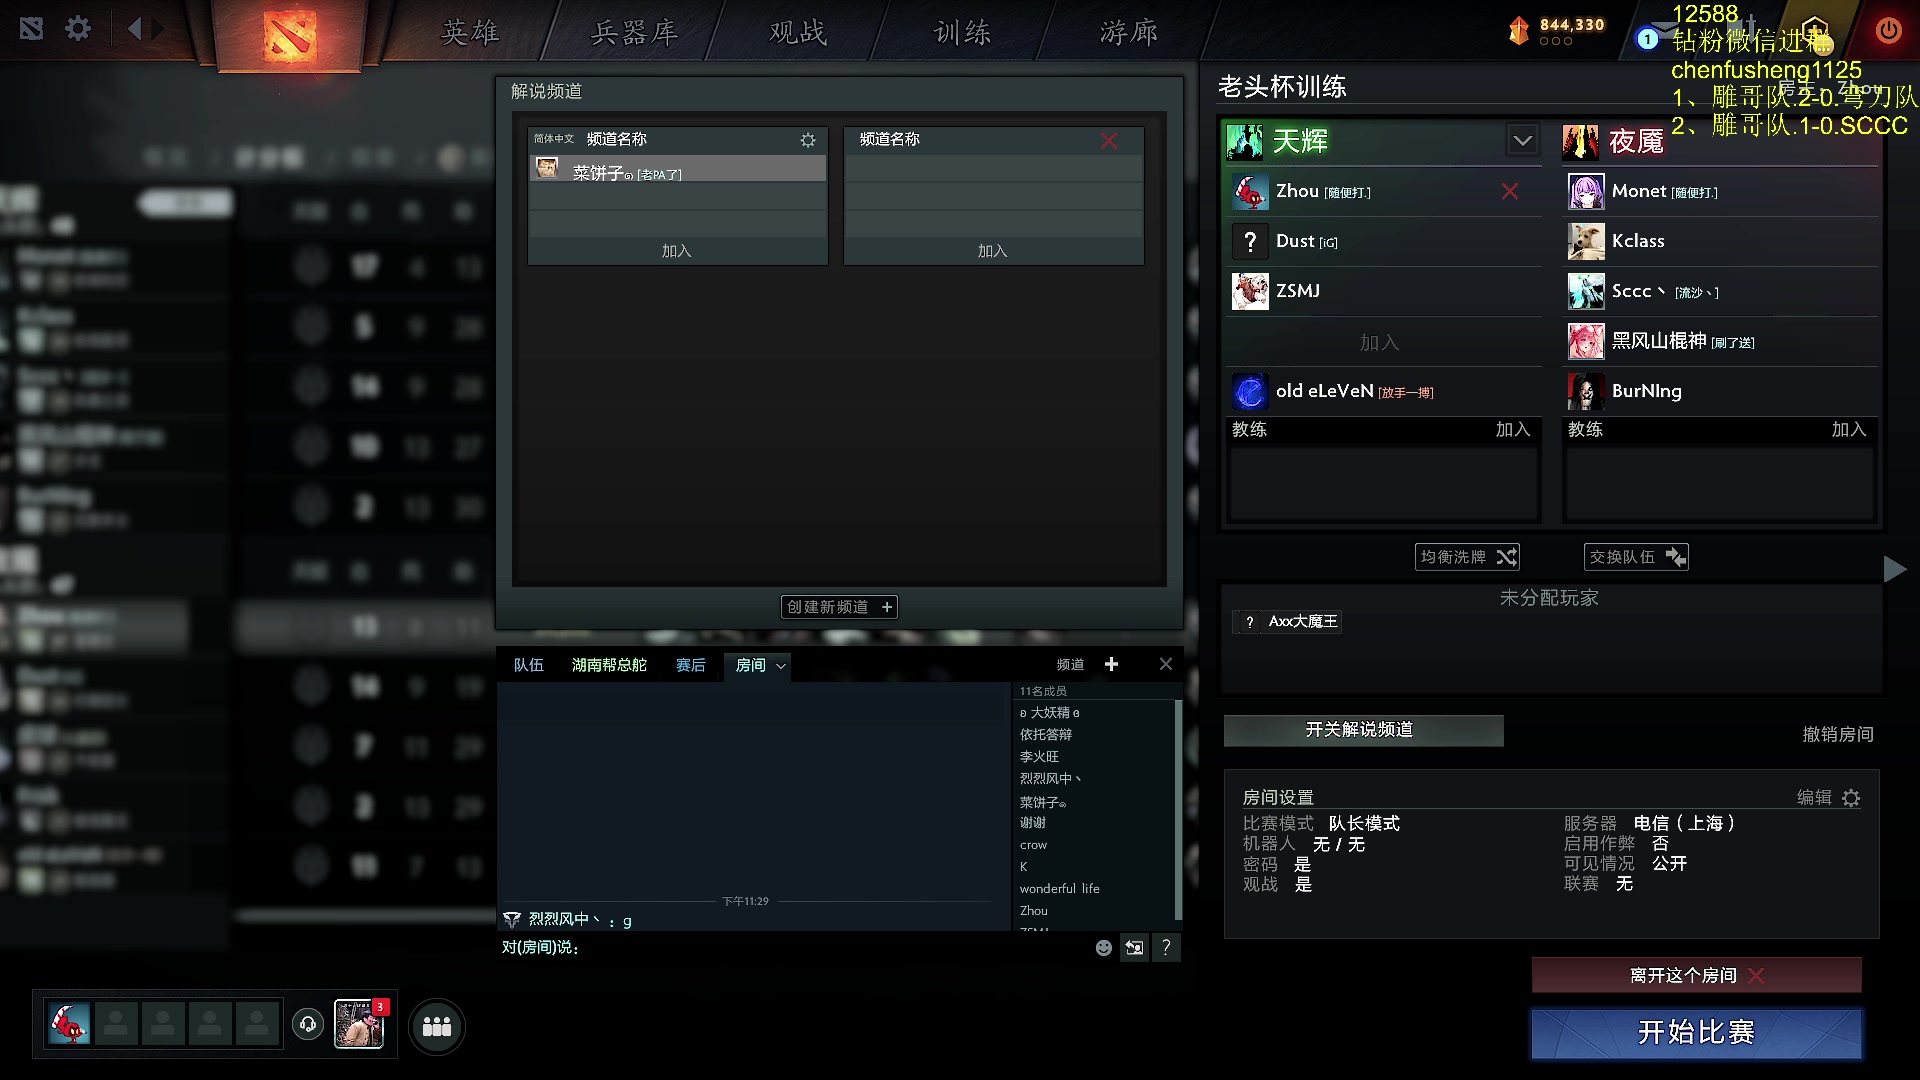Open the Heroes tab
Viewport: 1920px width, 1080px height.
(x=470, y=32)
